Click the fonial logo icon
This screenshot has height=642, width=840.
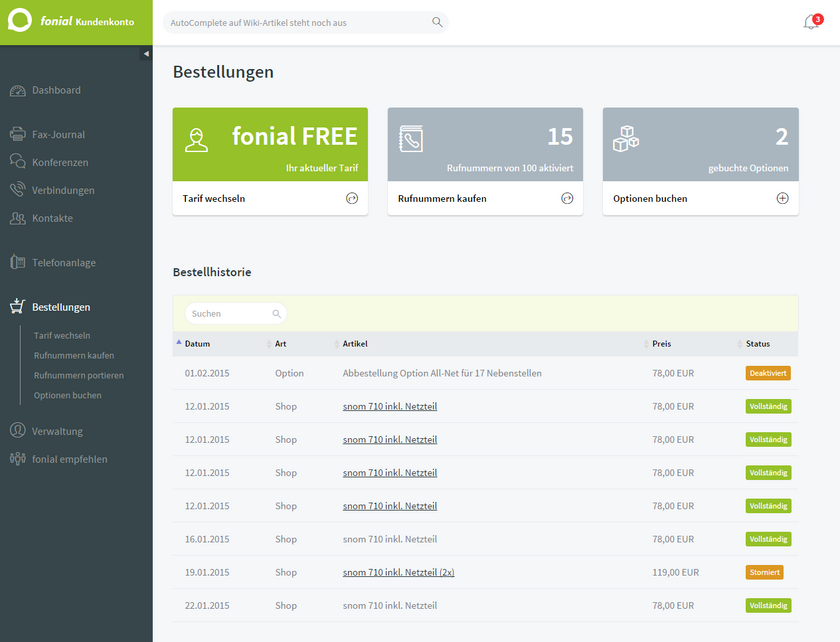coord(20,22)
